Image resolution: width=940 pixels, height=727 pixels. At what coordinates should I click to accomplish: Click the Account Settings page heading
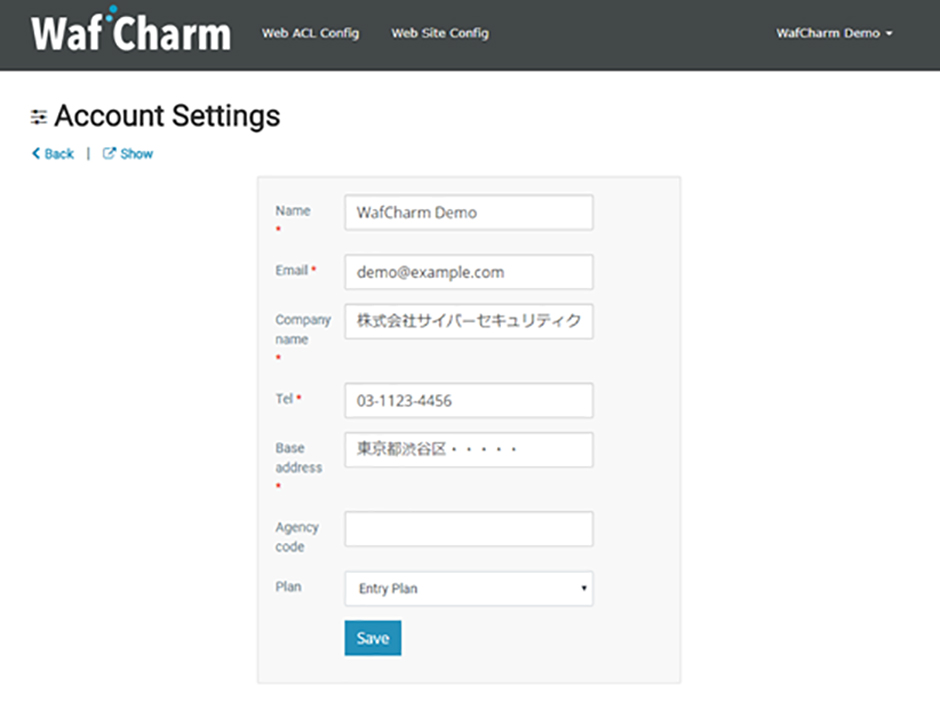167,117
